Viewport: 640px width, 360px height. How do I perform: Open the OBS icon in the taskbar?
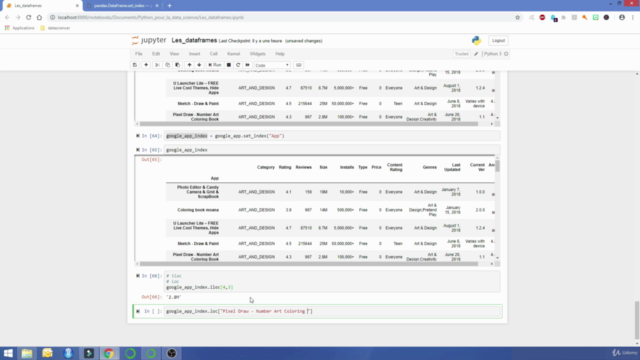171,353
